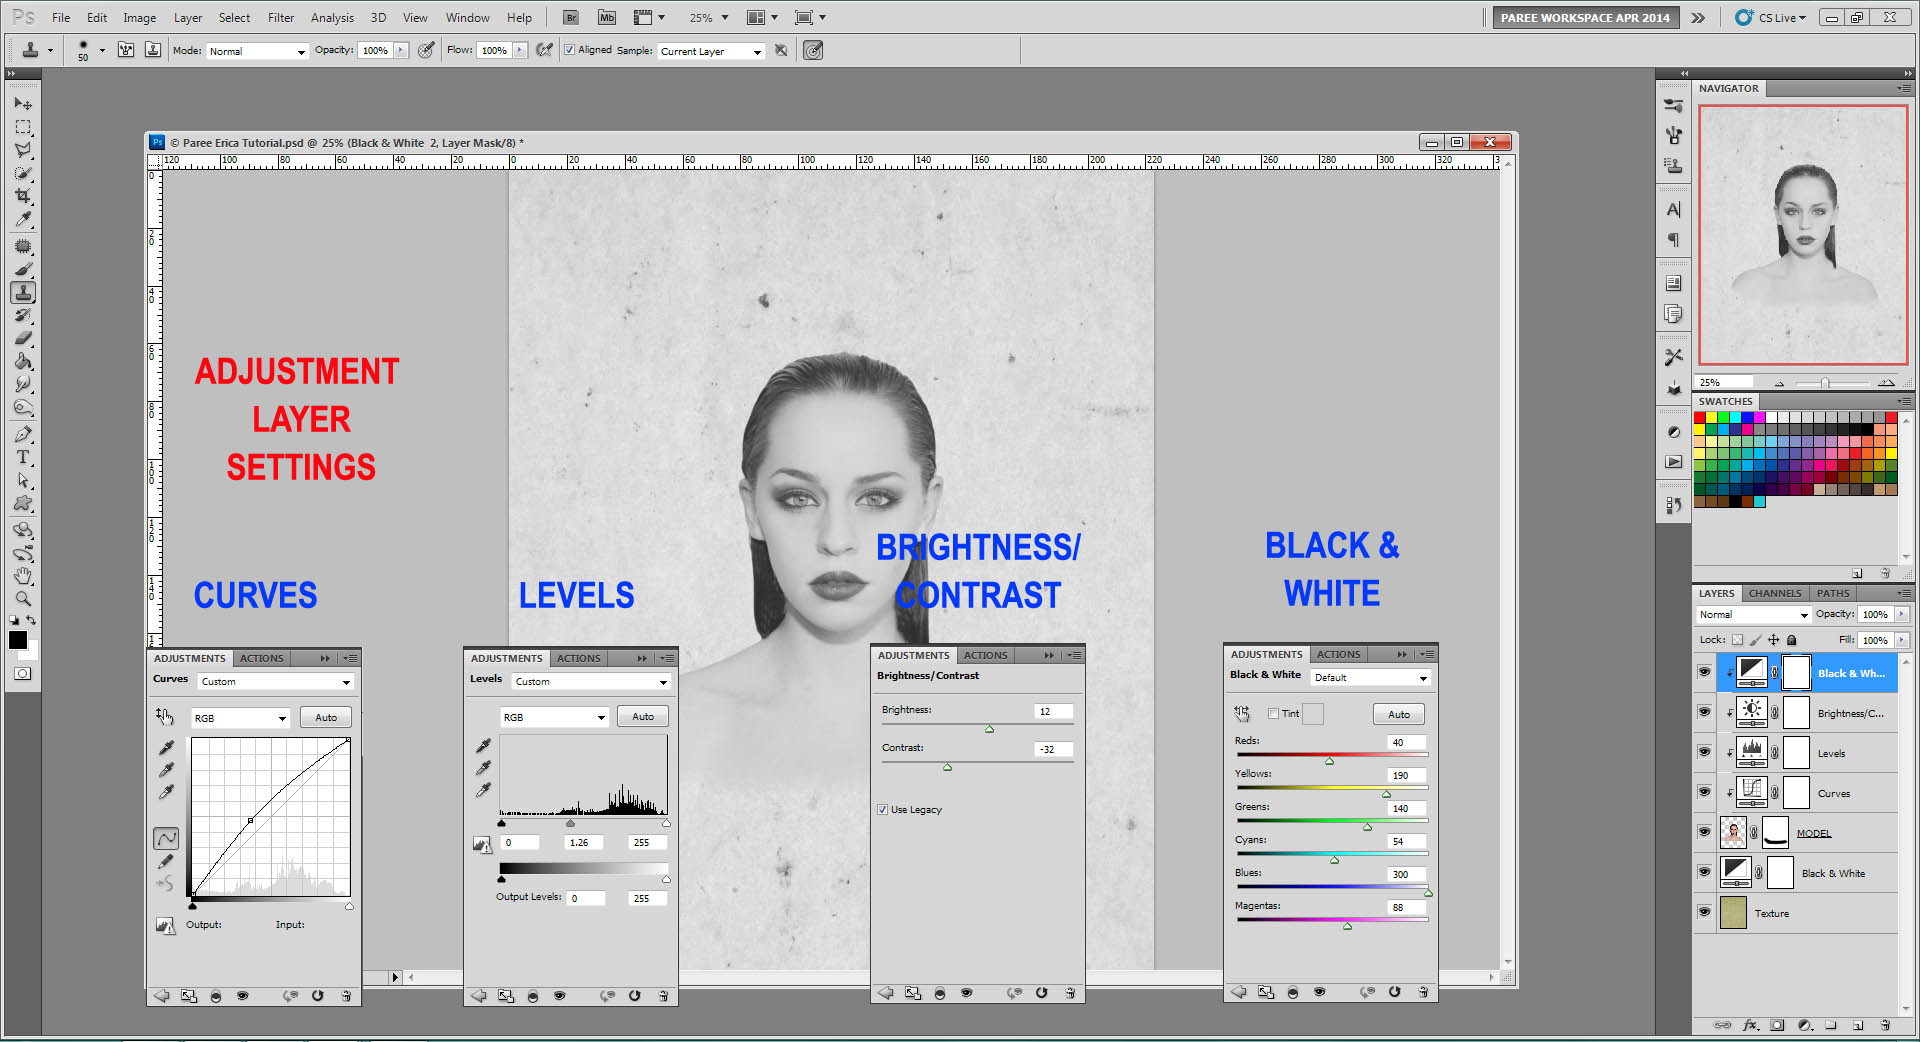Click the Navigator preview thumbnail
The image size is (1920, 1042).
pos(1803,235)
